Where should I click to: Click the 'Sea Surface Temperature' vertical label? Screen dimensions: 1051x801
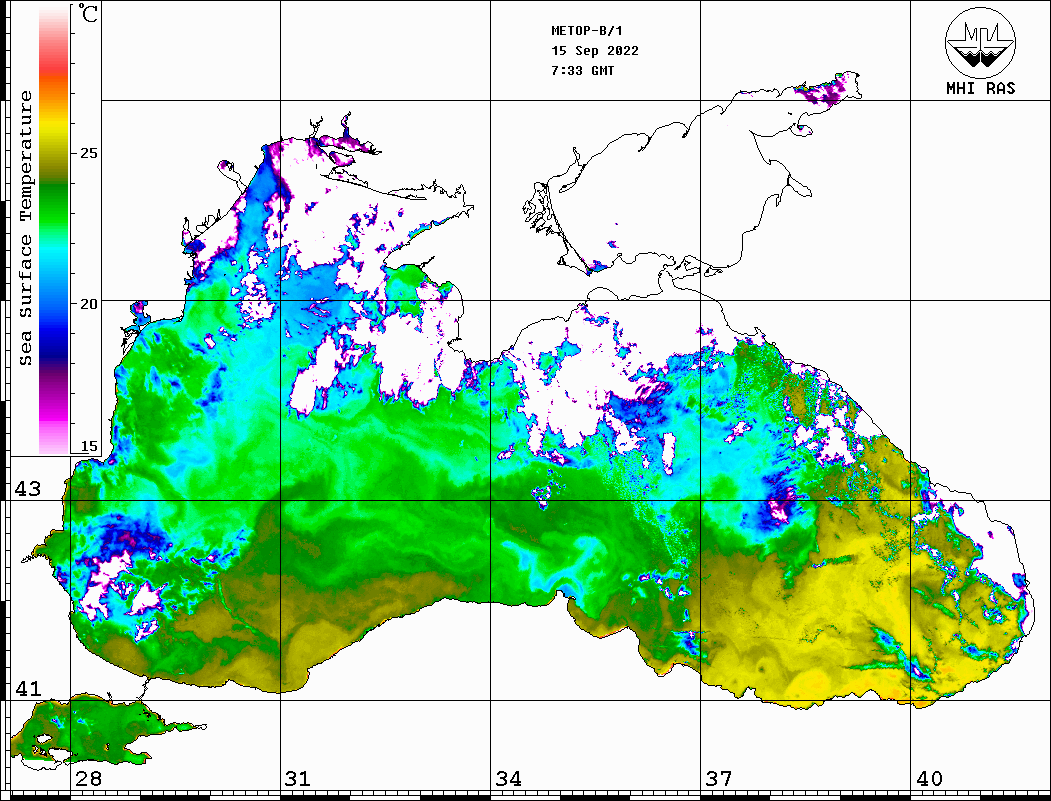(25, 228)
